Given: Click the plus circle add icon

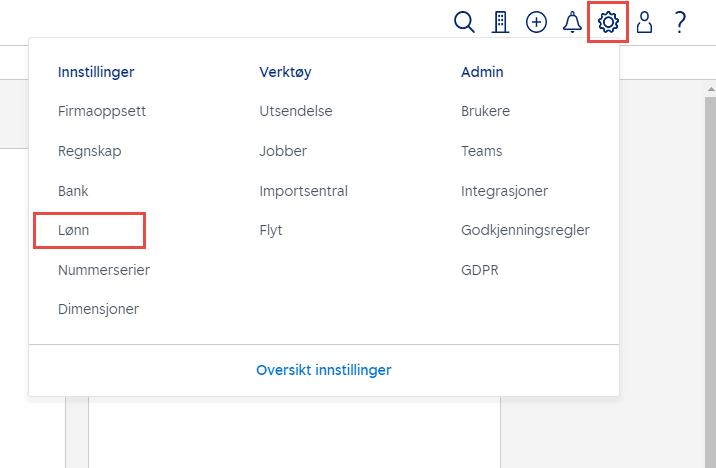Looking at the screenshot, I should [537, 22].
